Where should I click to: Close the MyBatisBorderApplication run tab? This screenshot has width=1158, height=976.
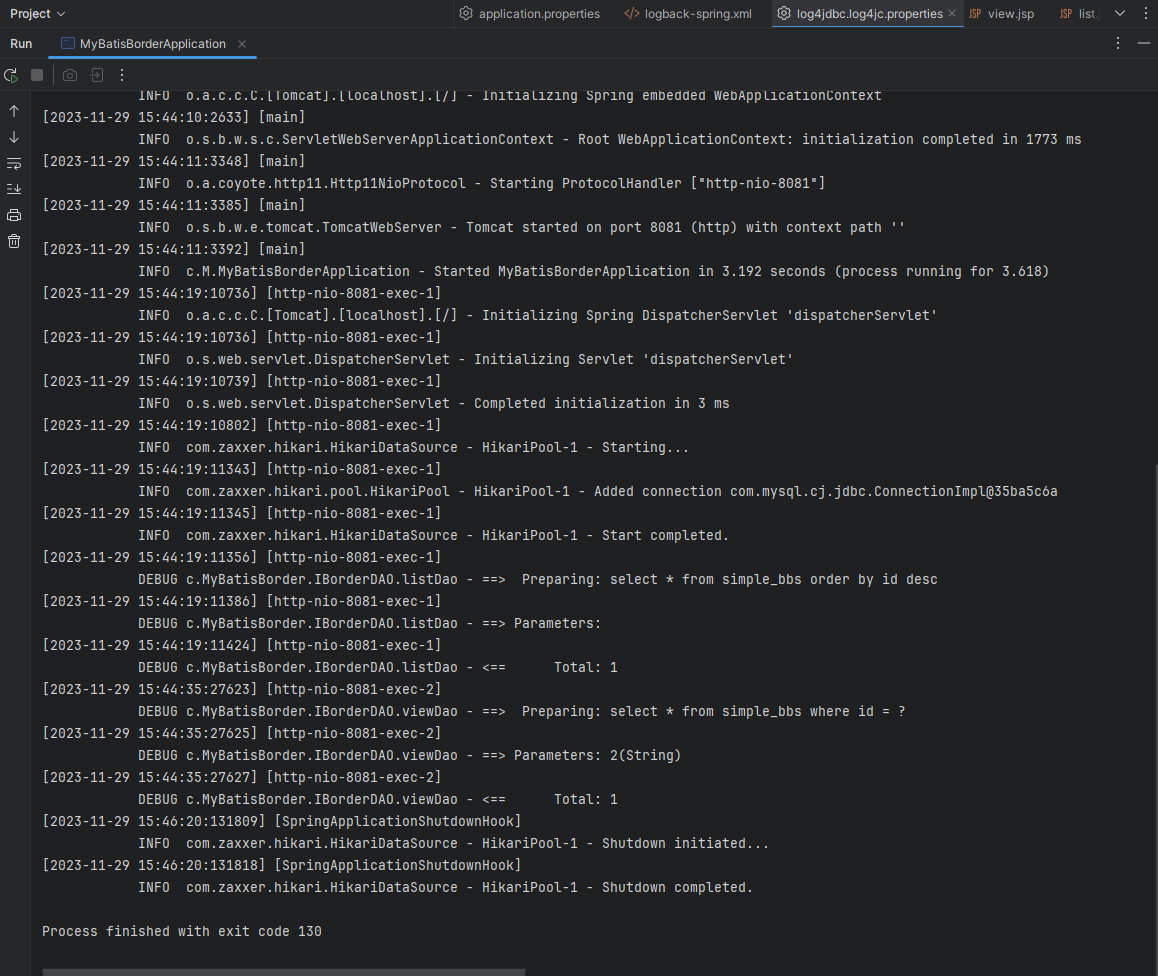click(241, 44)
